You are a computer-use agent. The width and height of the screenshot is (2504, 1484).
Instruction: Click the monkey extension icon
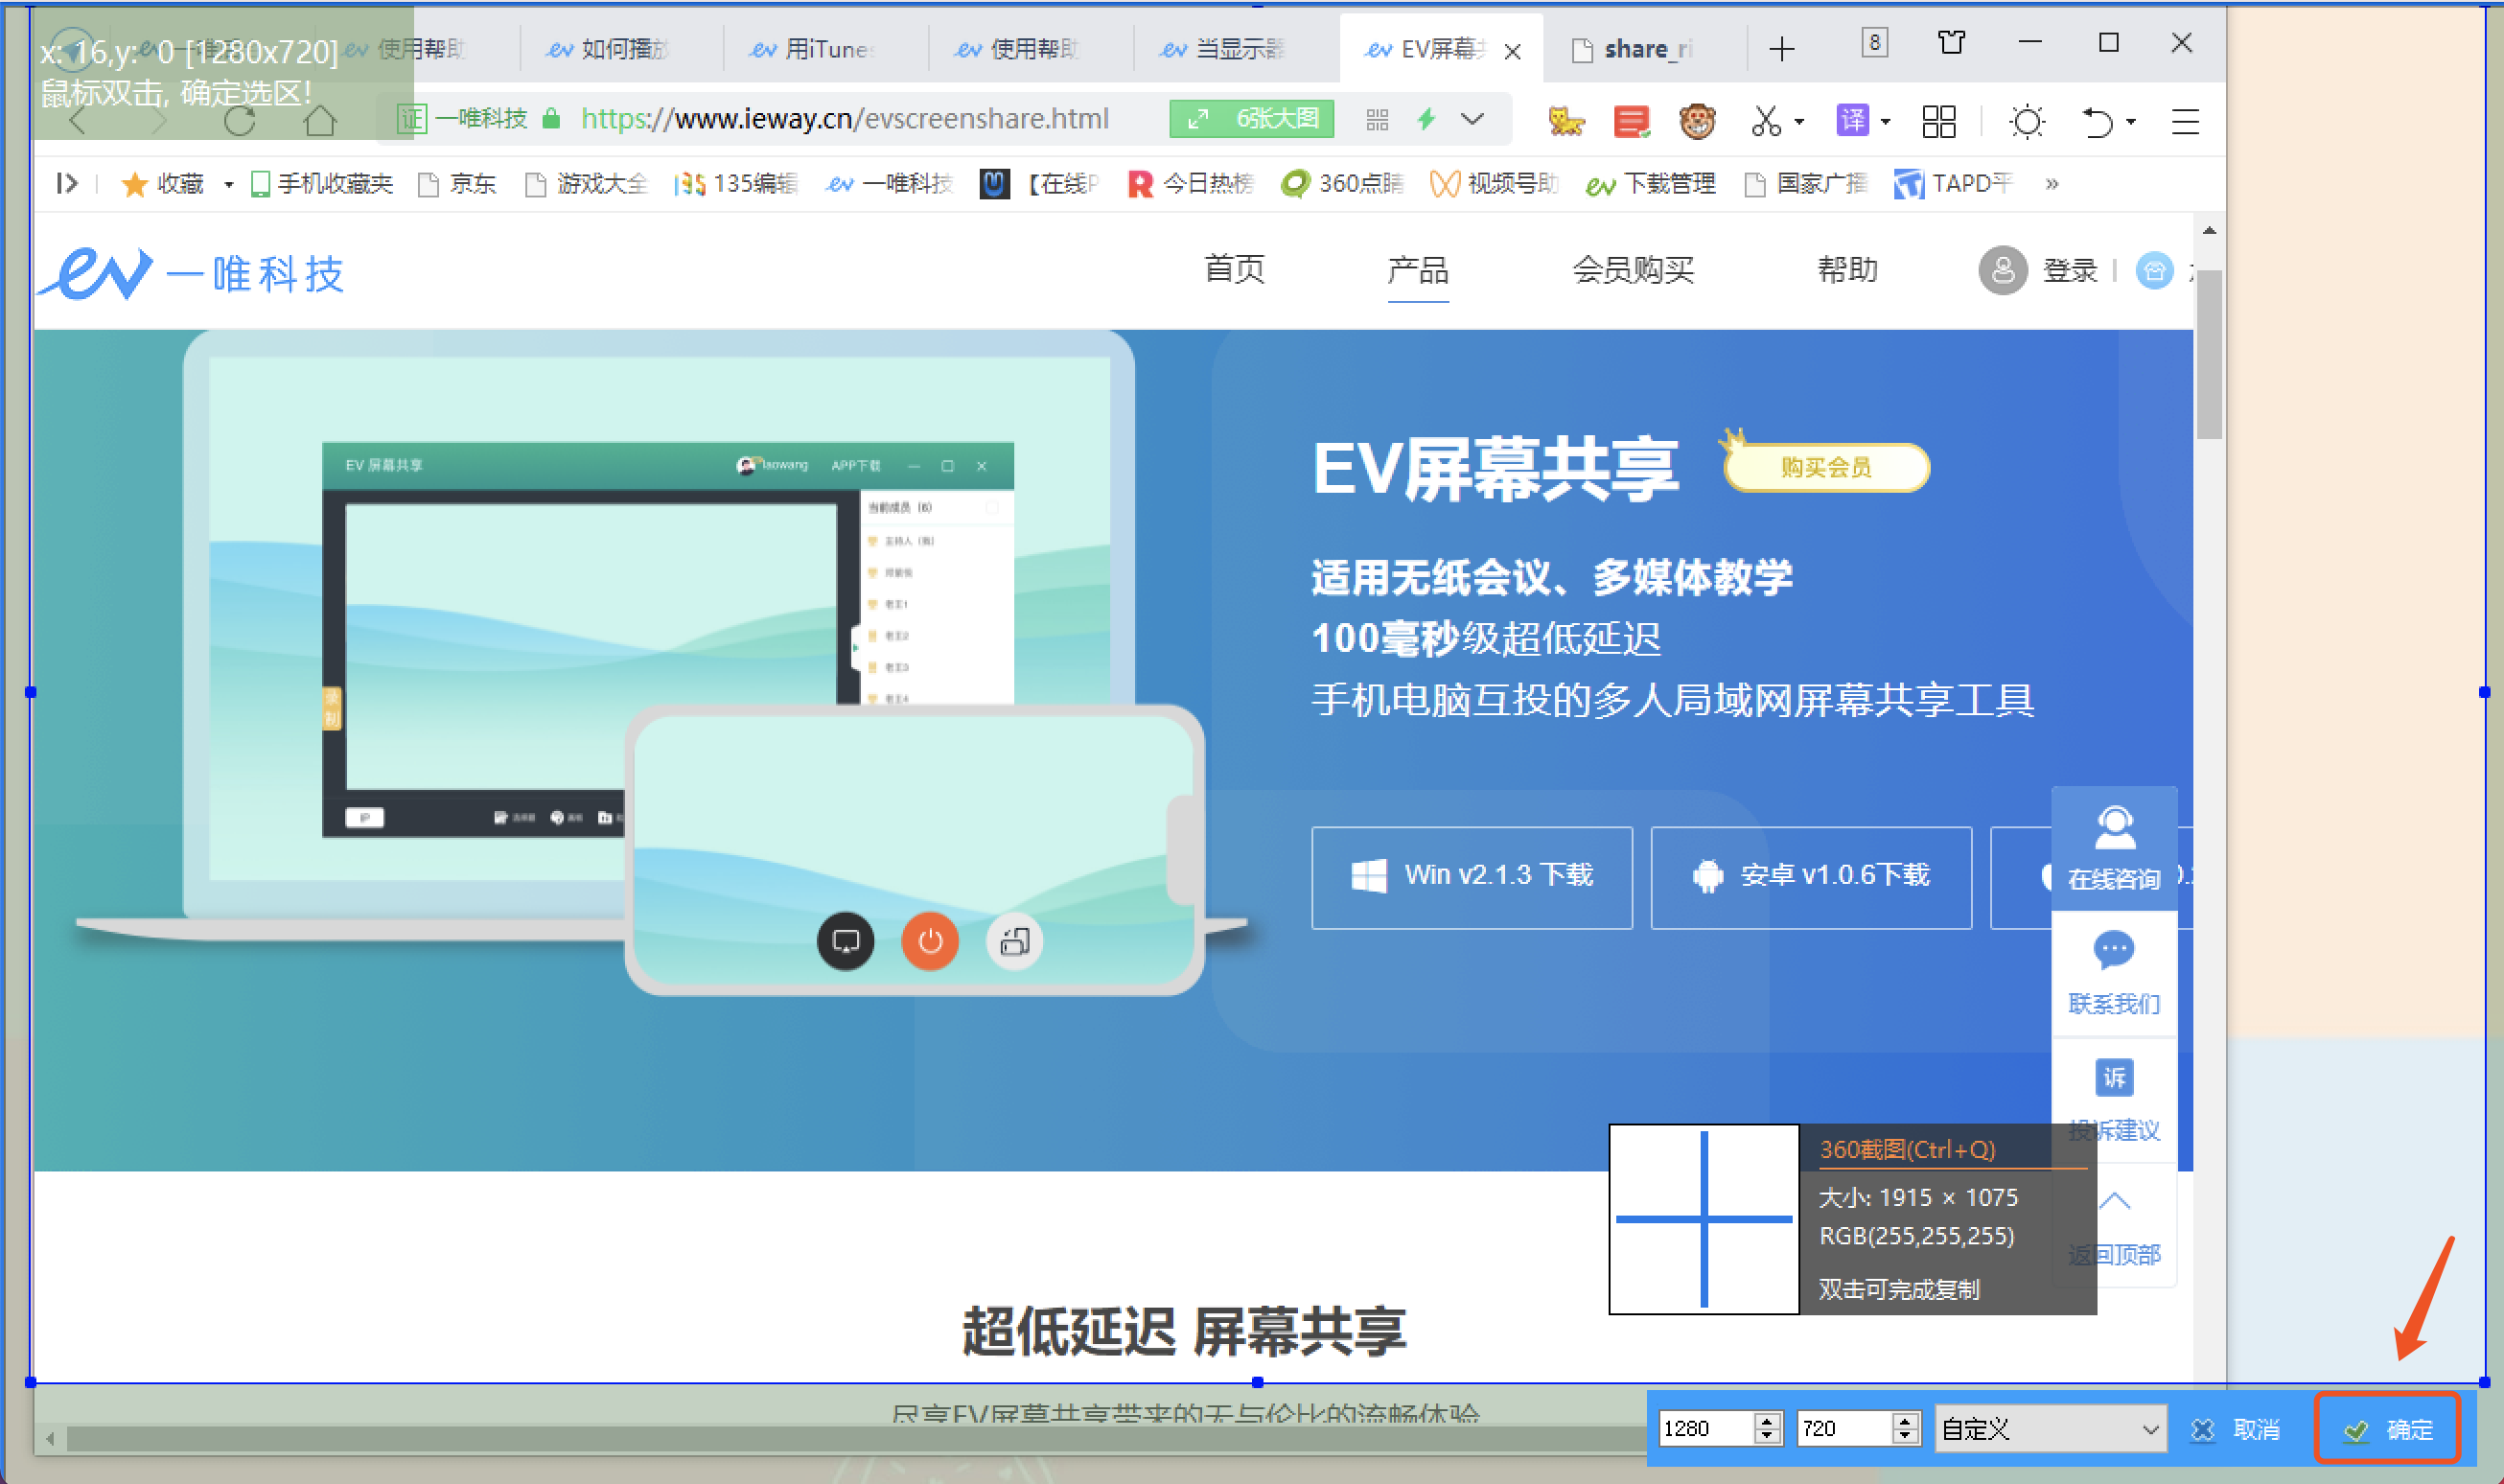[x=1697, y=120]
